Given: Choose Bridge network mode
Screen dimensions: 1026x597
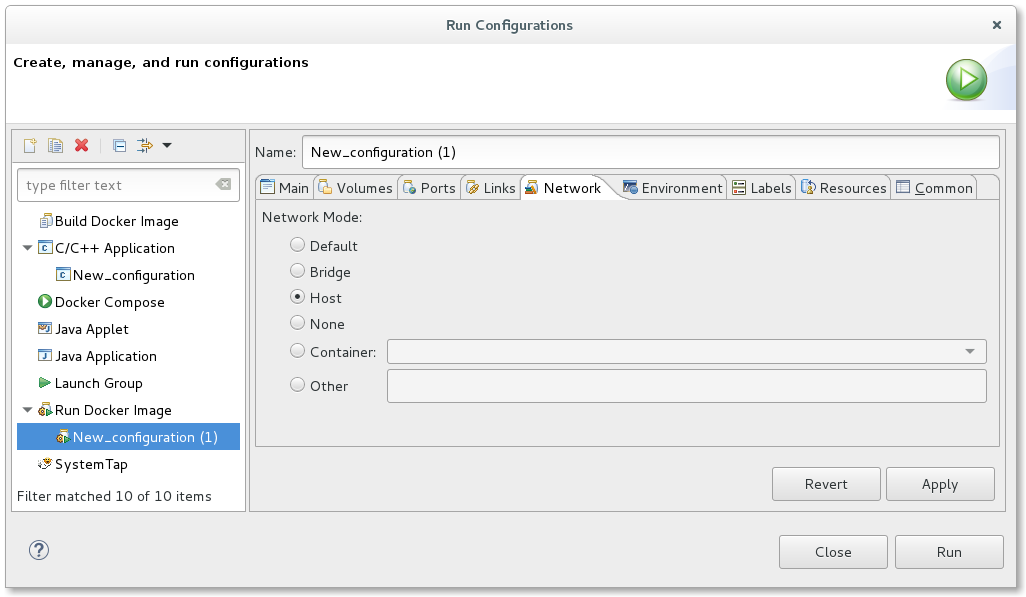Looking at the screenshot, I should coord(297,271).
